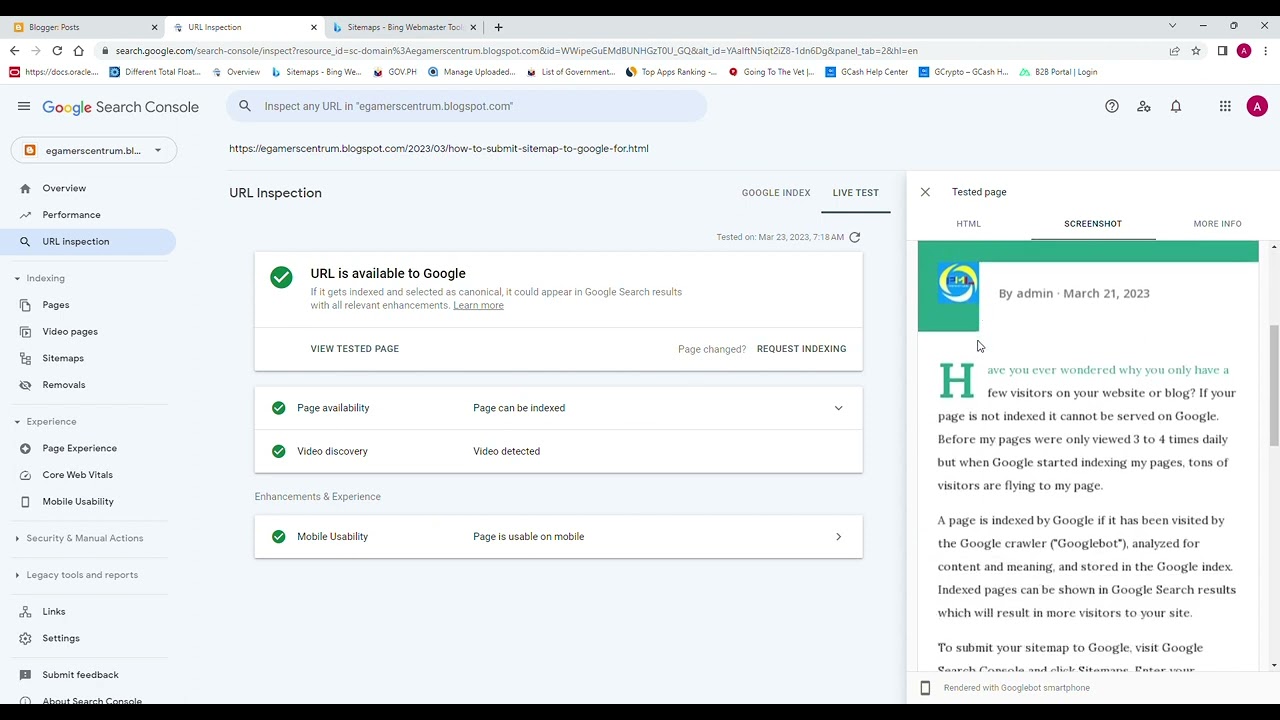The image size is (1280, 720).
Task: Open the Search Console hamburger main menu
Action: click(x=24, y=106)
